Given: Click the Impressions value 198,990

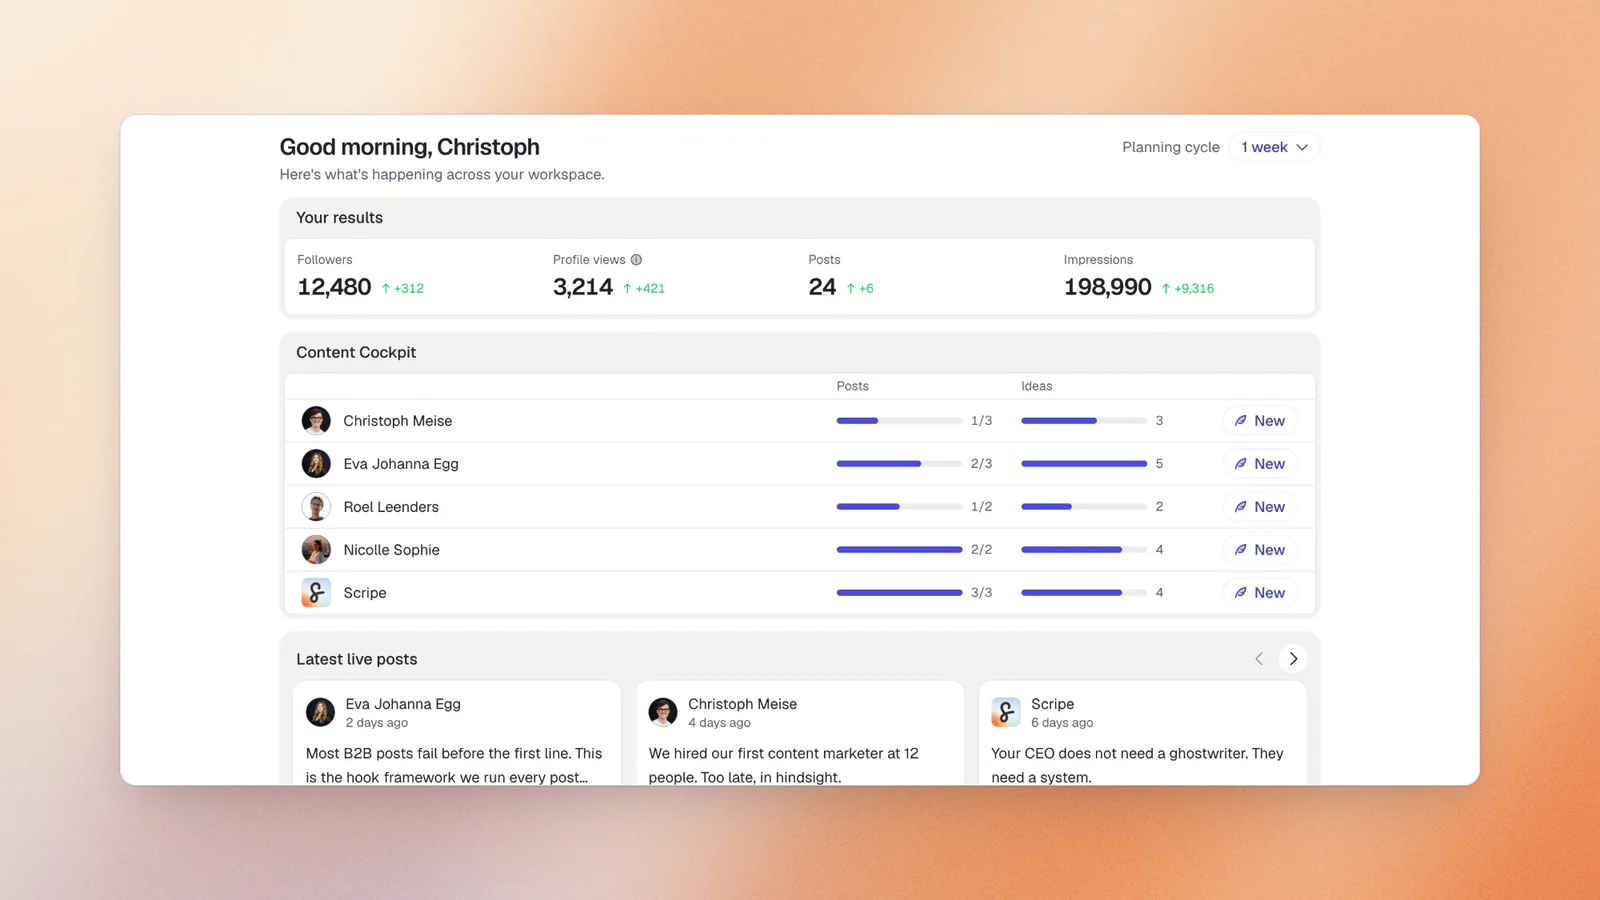Looking at the screenshot, I should [x=1108, y=288].
